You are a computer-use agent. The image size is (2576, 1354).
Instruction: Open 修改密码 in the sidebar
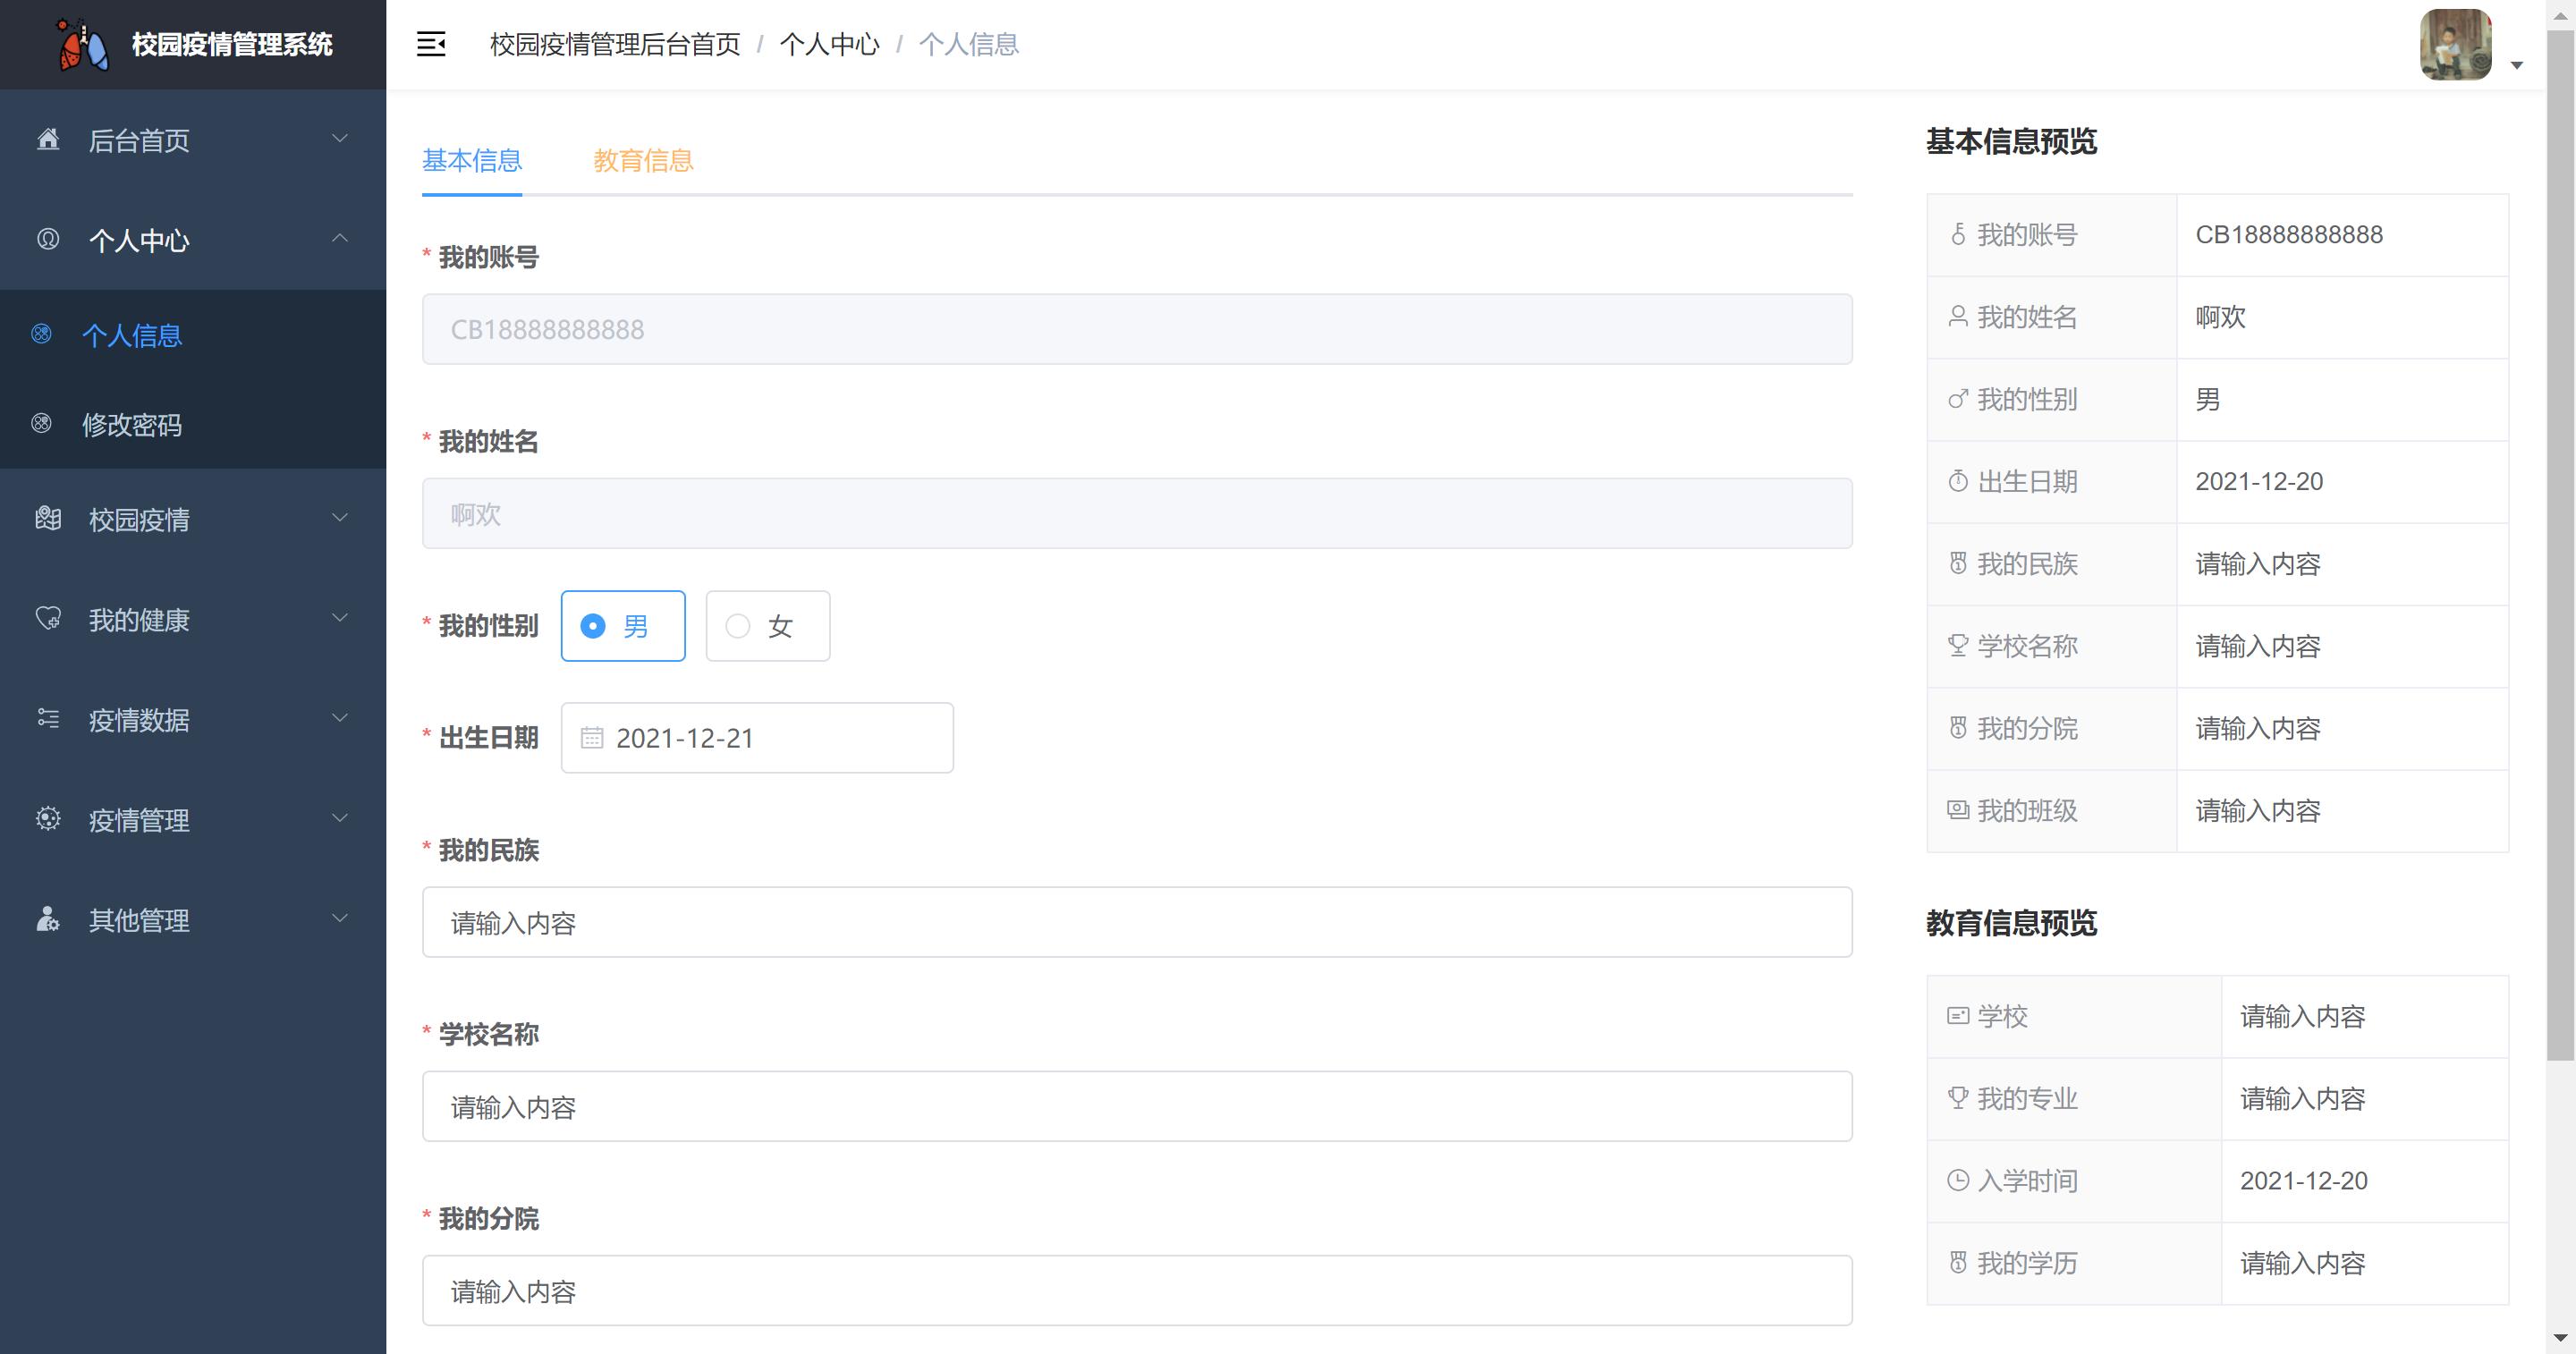coord(132,424)
